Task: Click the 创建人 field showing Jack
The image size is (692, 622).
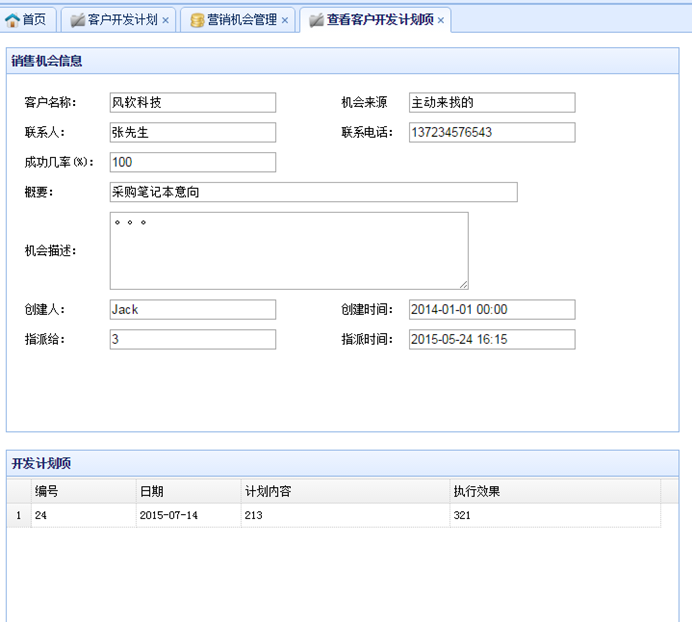Action: pyautogui.click(x=193, y=309)
